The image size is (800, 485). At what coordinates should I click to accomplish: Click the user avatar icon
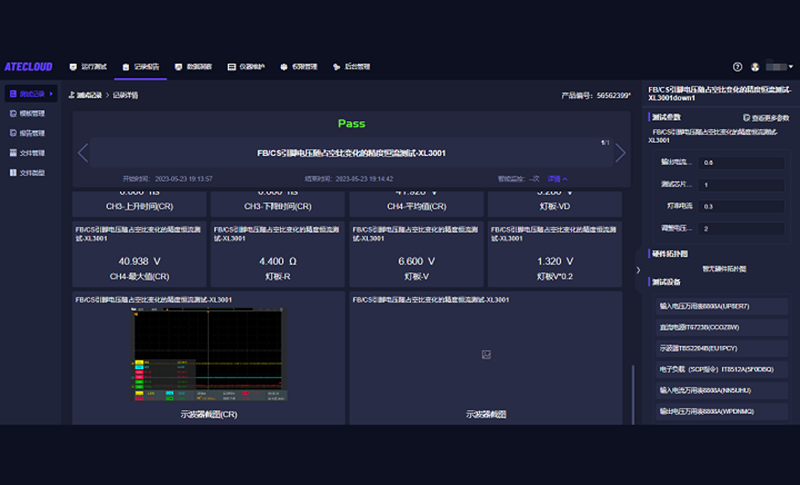756,67
